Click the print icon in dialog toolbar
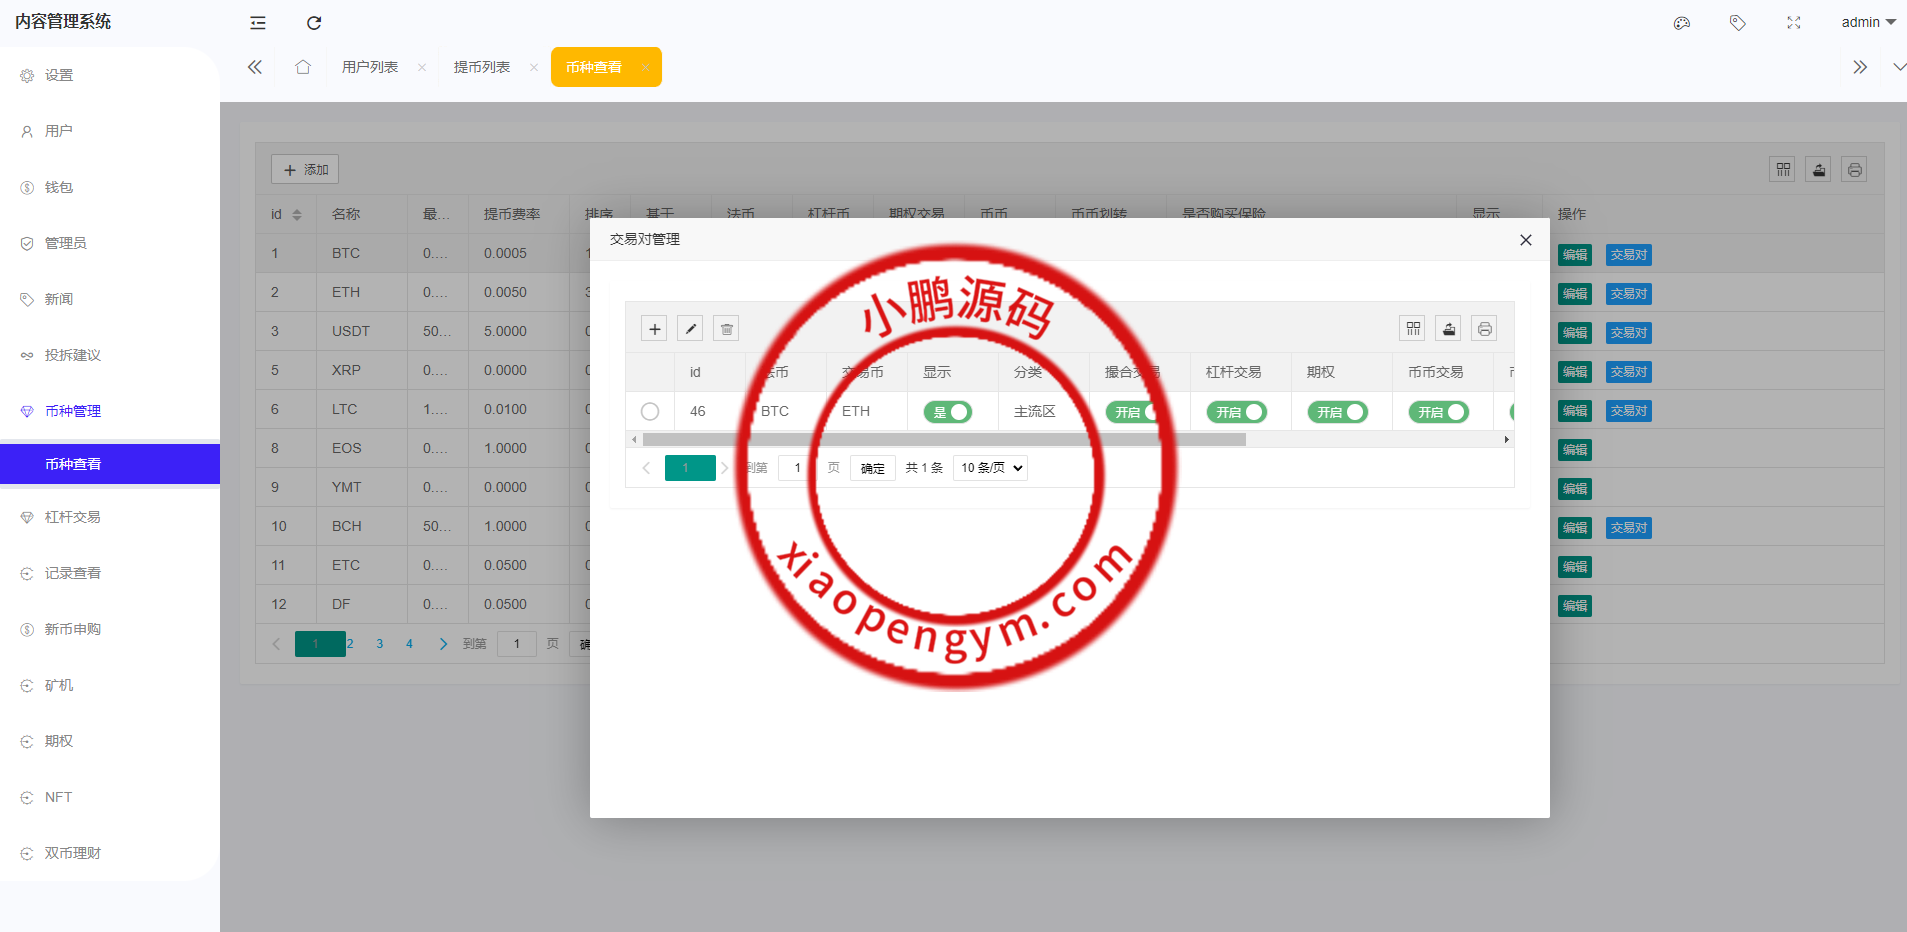This screenshot has height=932, width=1907. click(x=1485, y=329)
